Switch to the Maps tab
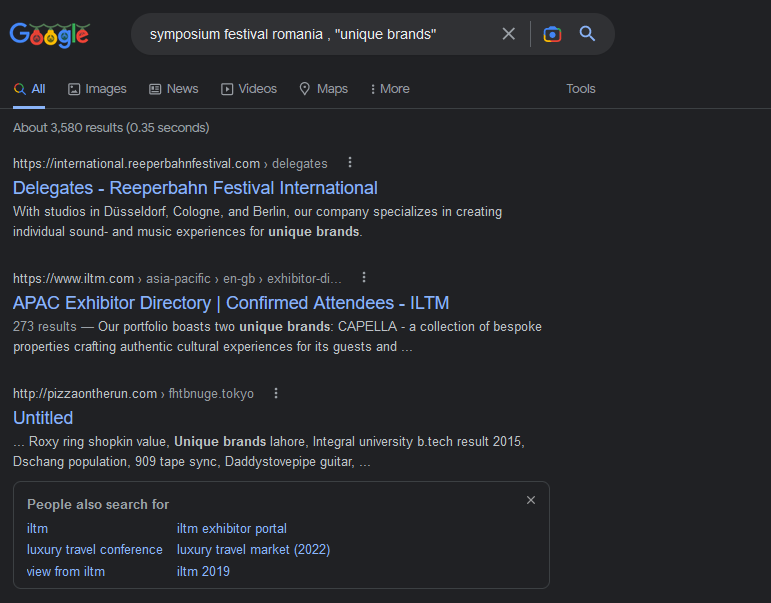Screen dimensions: 771x603 pyautogui.click(x=324, y=89)
